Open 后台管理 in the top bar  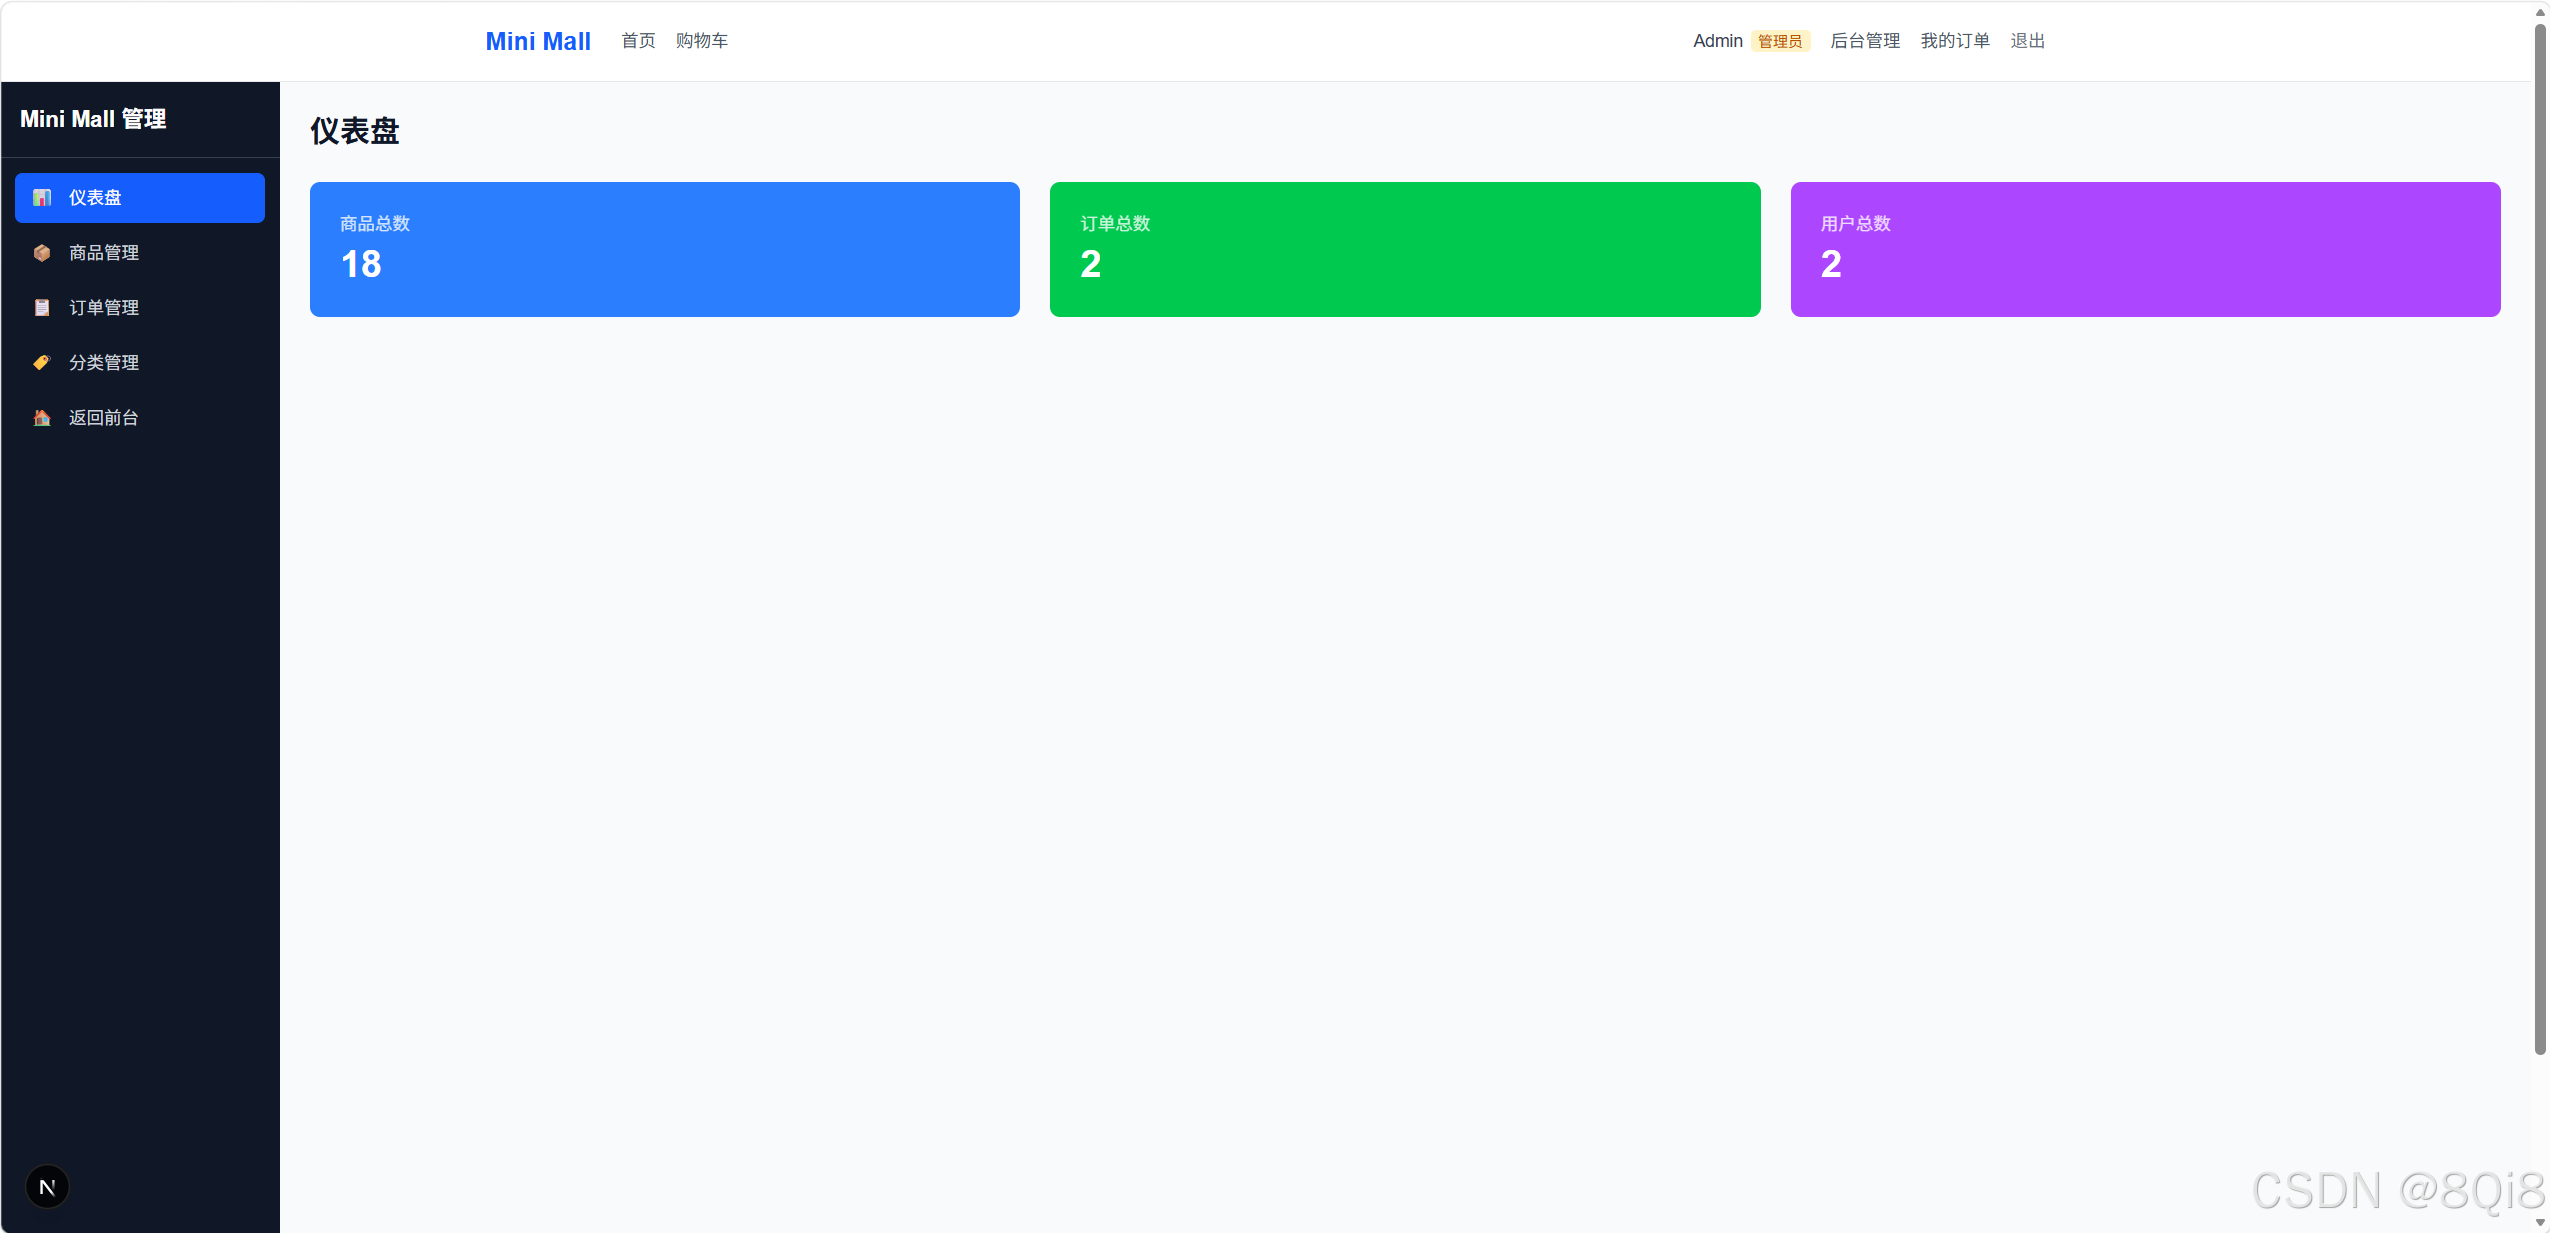(x=1865, y=41)
